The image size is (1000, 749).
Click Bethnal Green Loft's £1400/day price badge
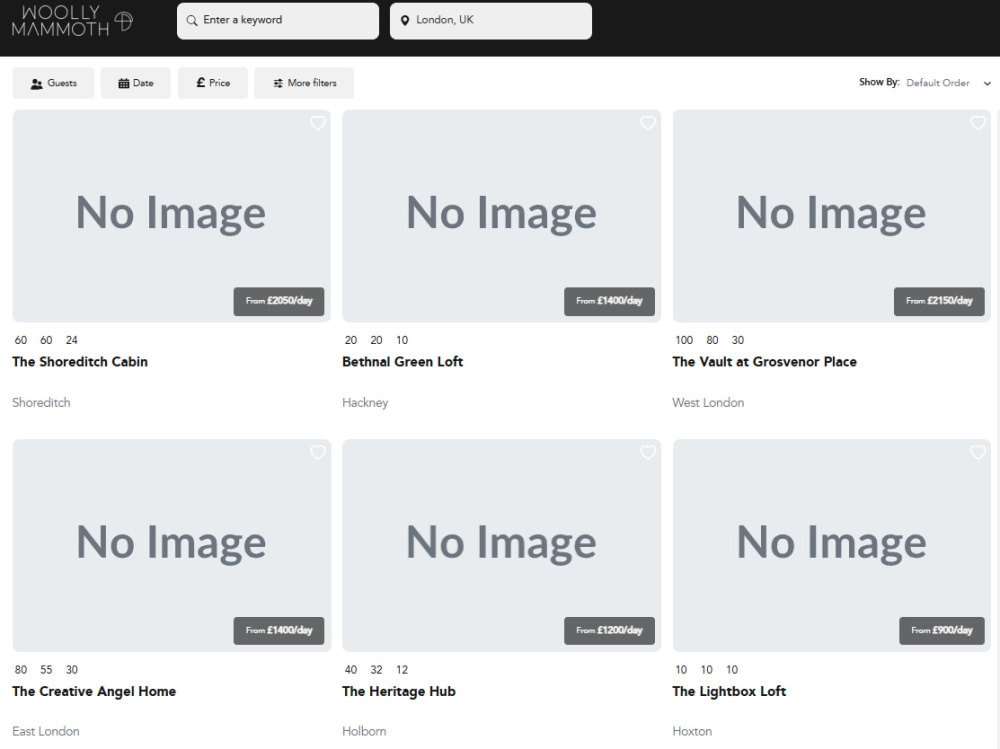click(x=609, y=301)
